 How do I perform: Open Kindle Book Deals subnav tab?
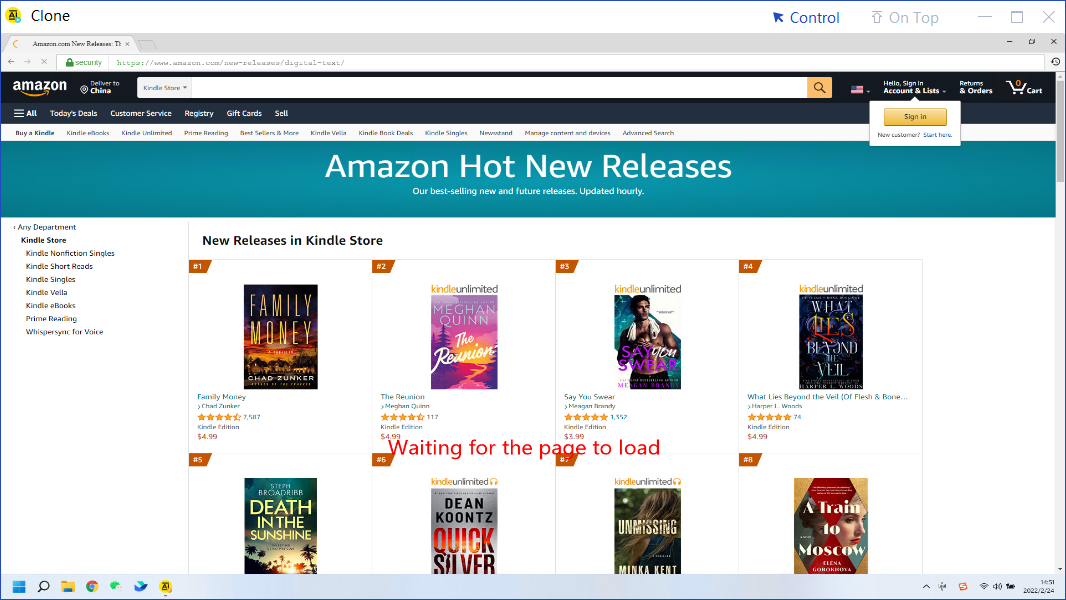coord(385,133)
